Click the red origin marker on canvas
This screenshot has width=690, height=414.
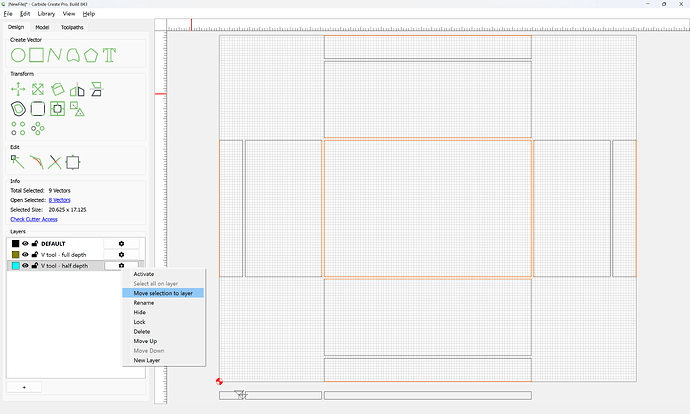click(x=219, y=381)
